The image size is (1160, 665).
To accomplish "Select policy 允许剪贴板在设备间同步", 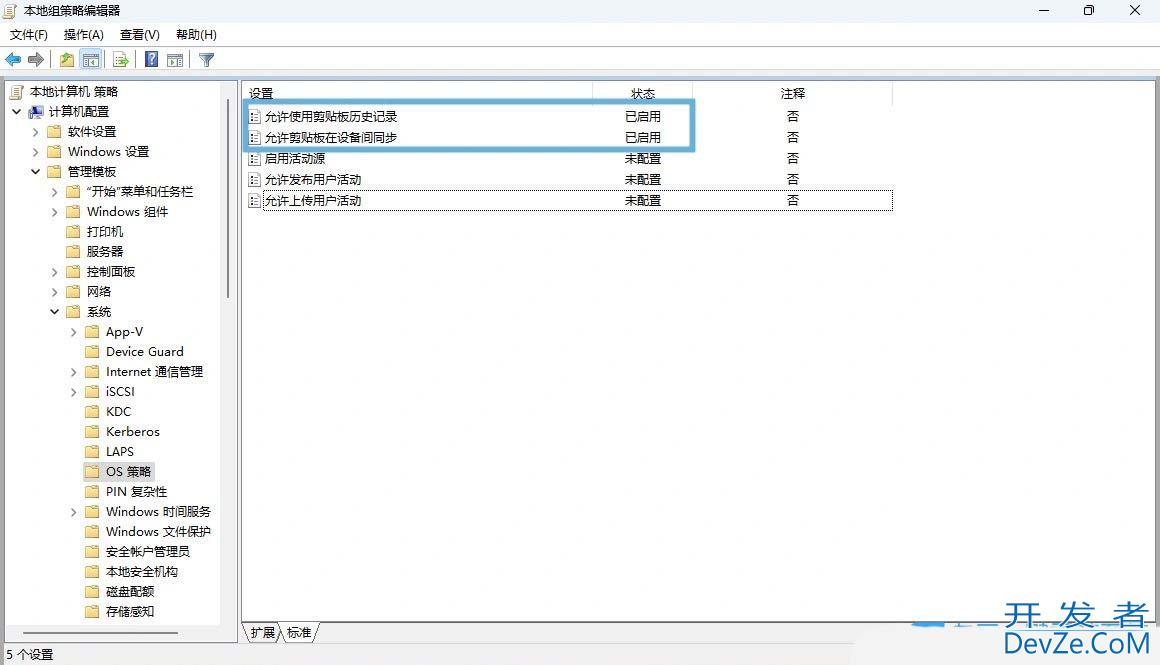I will point(331,138).
